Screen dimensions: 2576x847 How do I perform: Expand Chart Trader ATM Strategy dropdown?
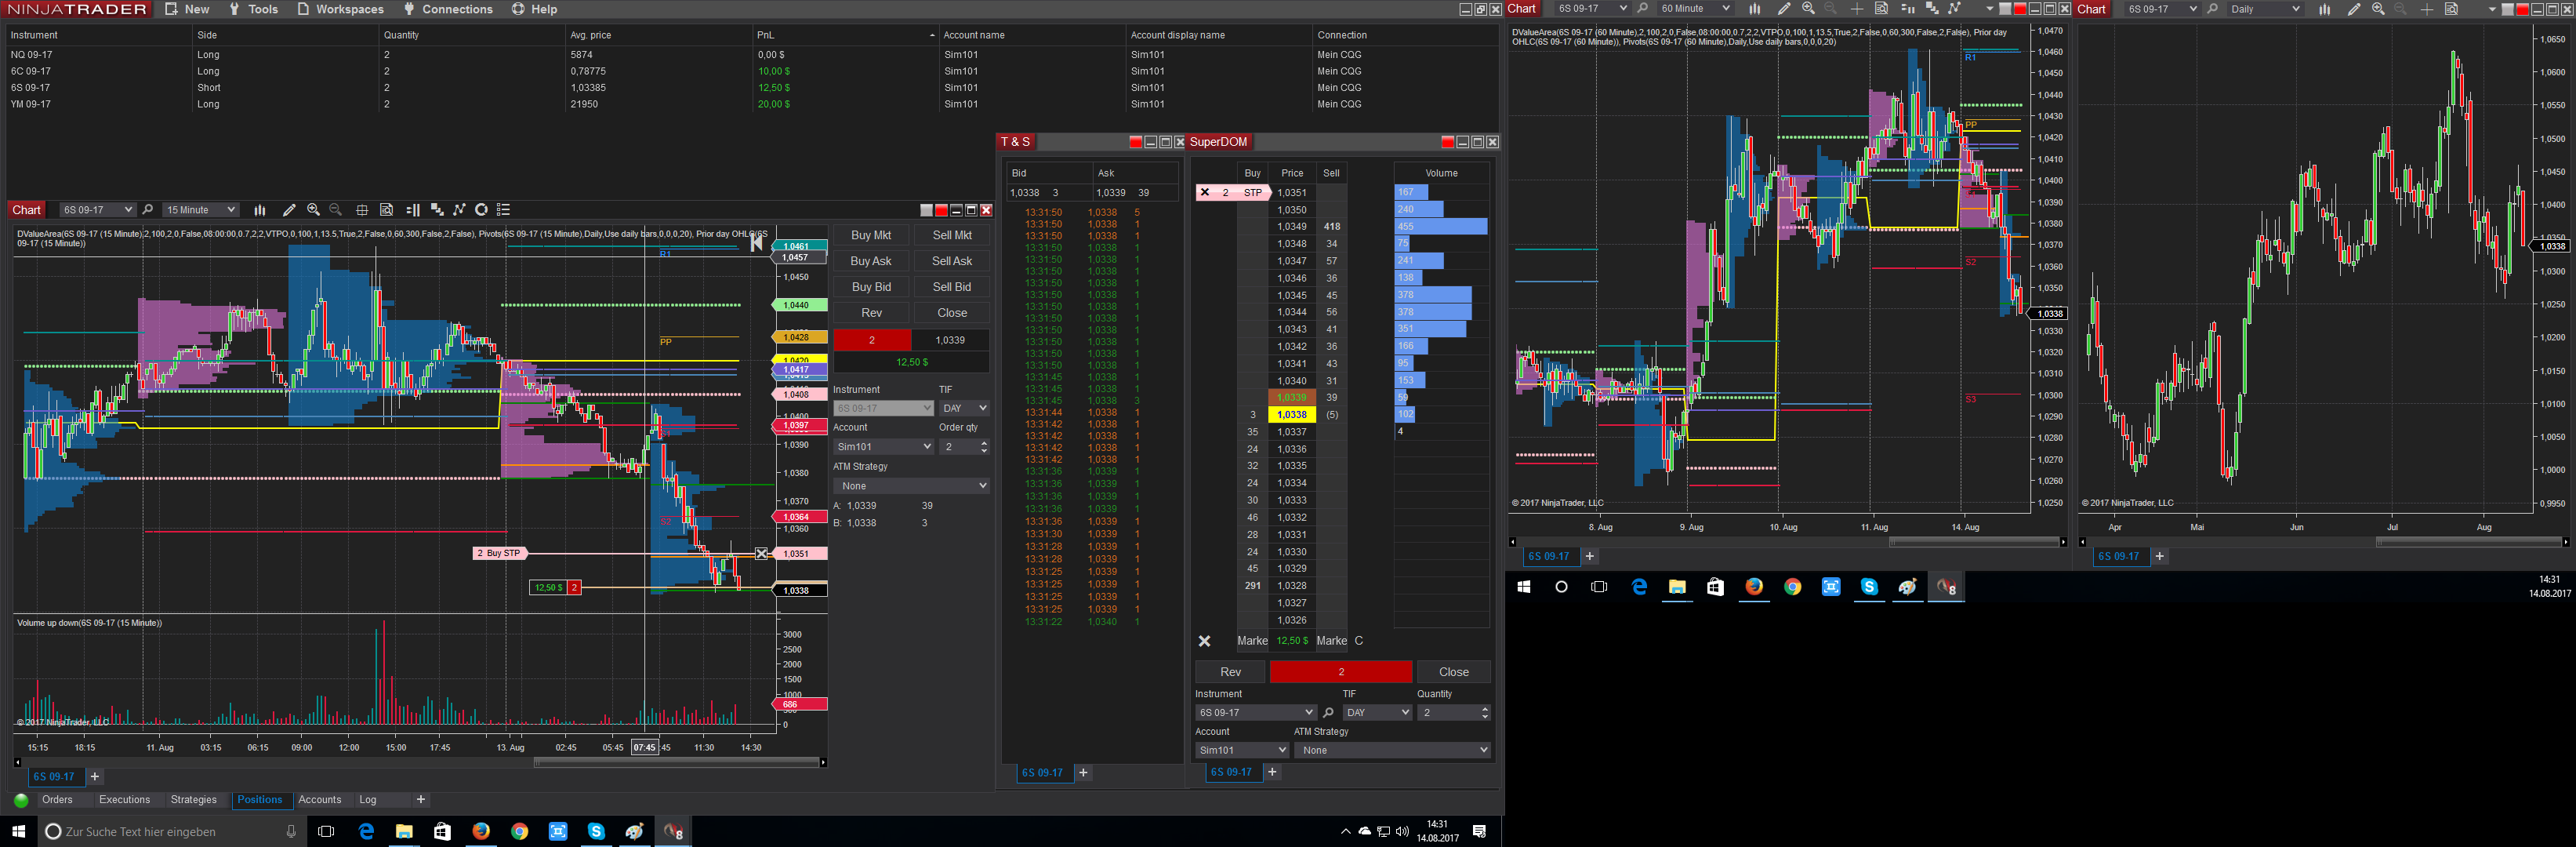(x=911, y=486)
